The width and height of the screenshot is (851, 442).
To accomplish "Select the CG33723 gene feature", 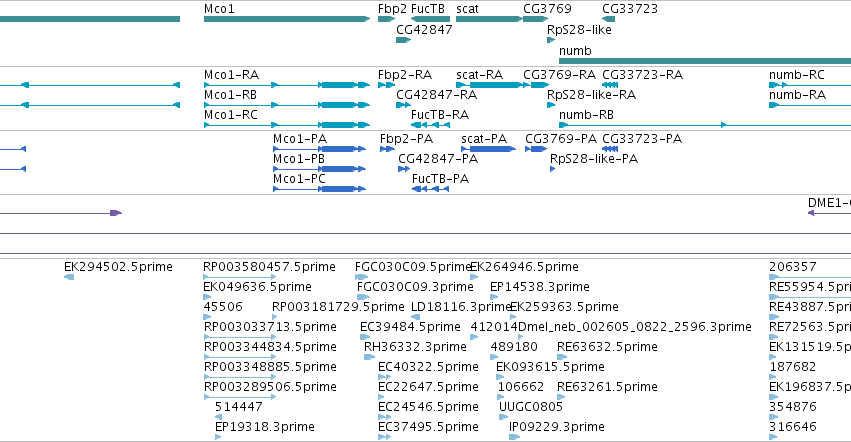I will [x=608, y=19].
